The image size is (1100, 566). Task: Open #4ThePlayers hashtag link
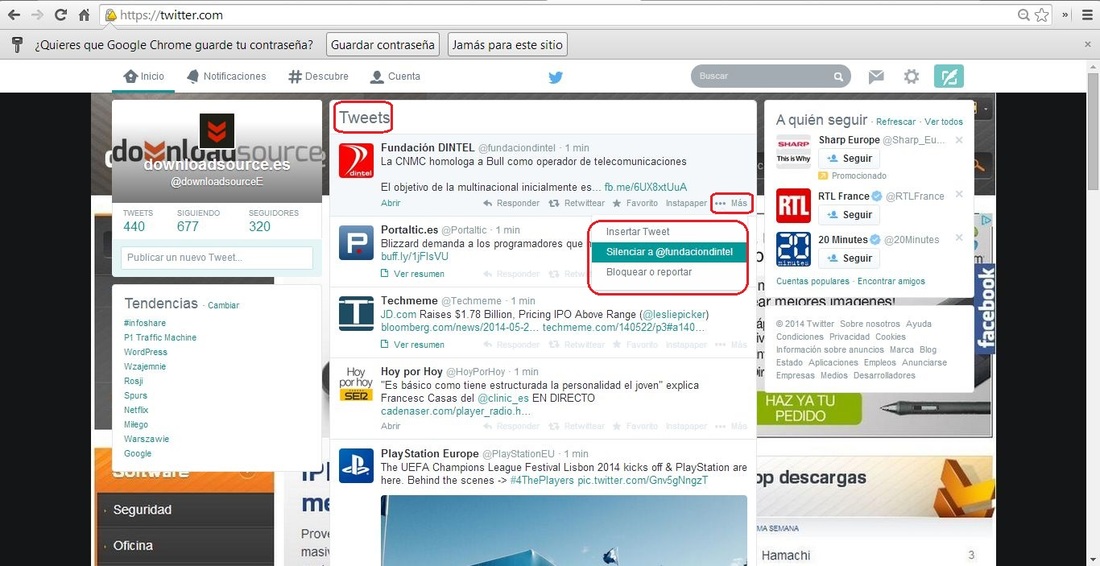542,480
